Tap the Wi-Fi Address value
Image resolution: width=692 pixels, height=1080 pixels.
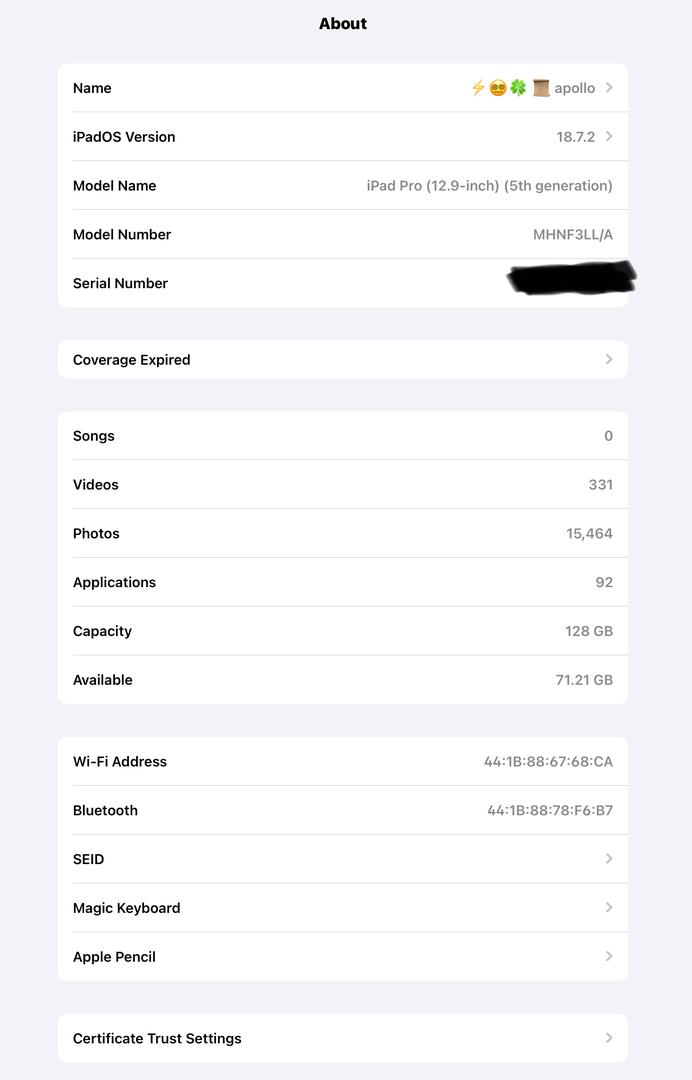point(548,762)
